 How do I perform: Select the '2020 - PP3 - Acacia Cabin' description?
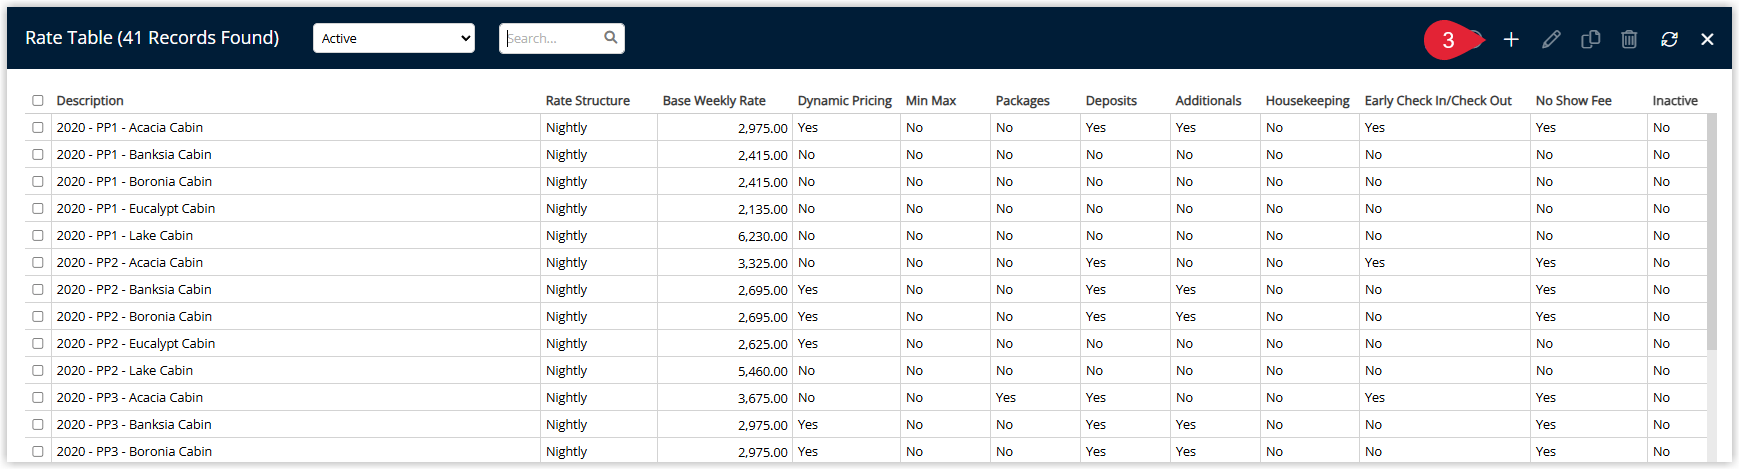click(130, 398)
